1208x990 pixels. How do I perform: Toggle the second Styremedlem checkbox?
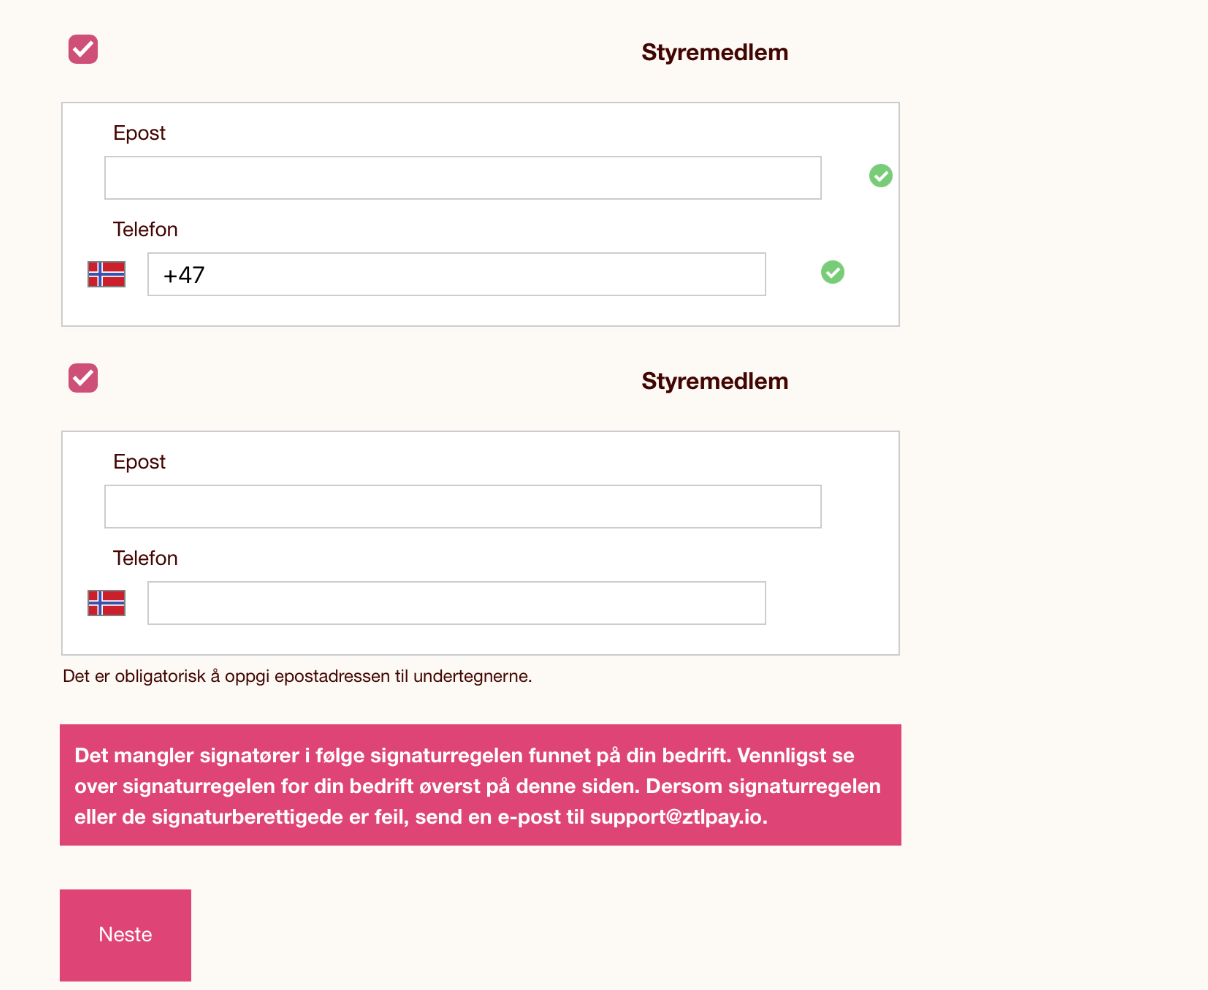coord(83,378)
